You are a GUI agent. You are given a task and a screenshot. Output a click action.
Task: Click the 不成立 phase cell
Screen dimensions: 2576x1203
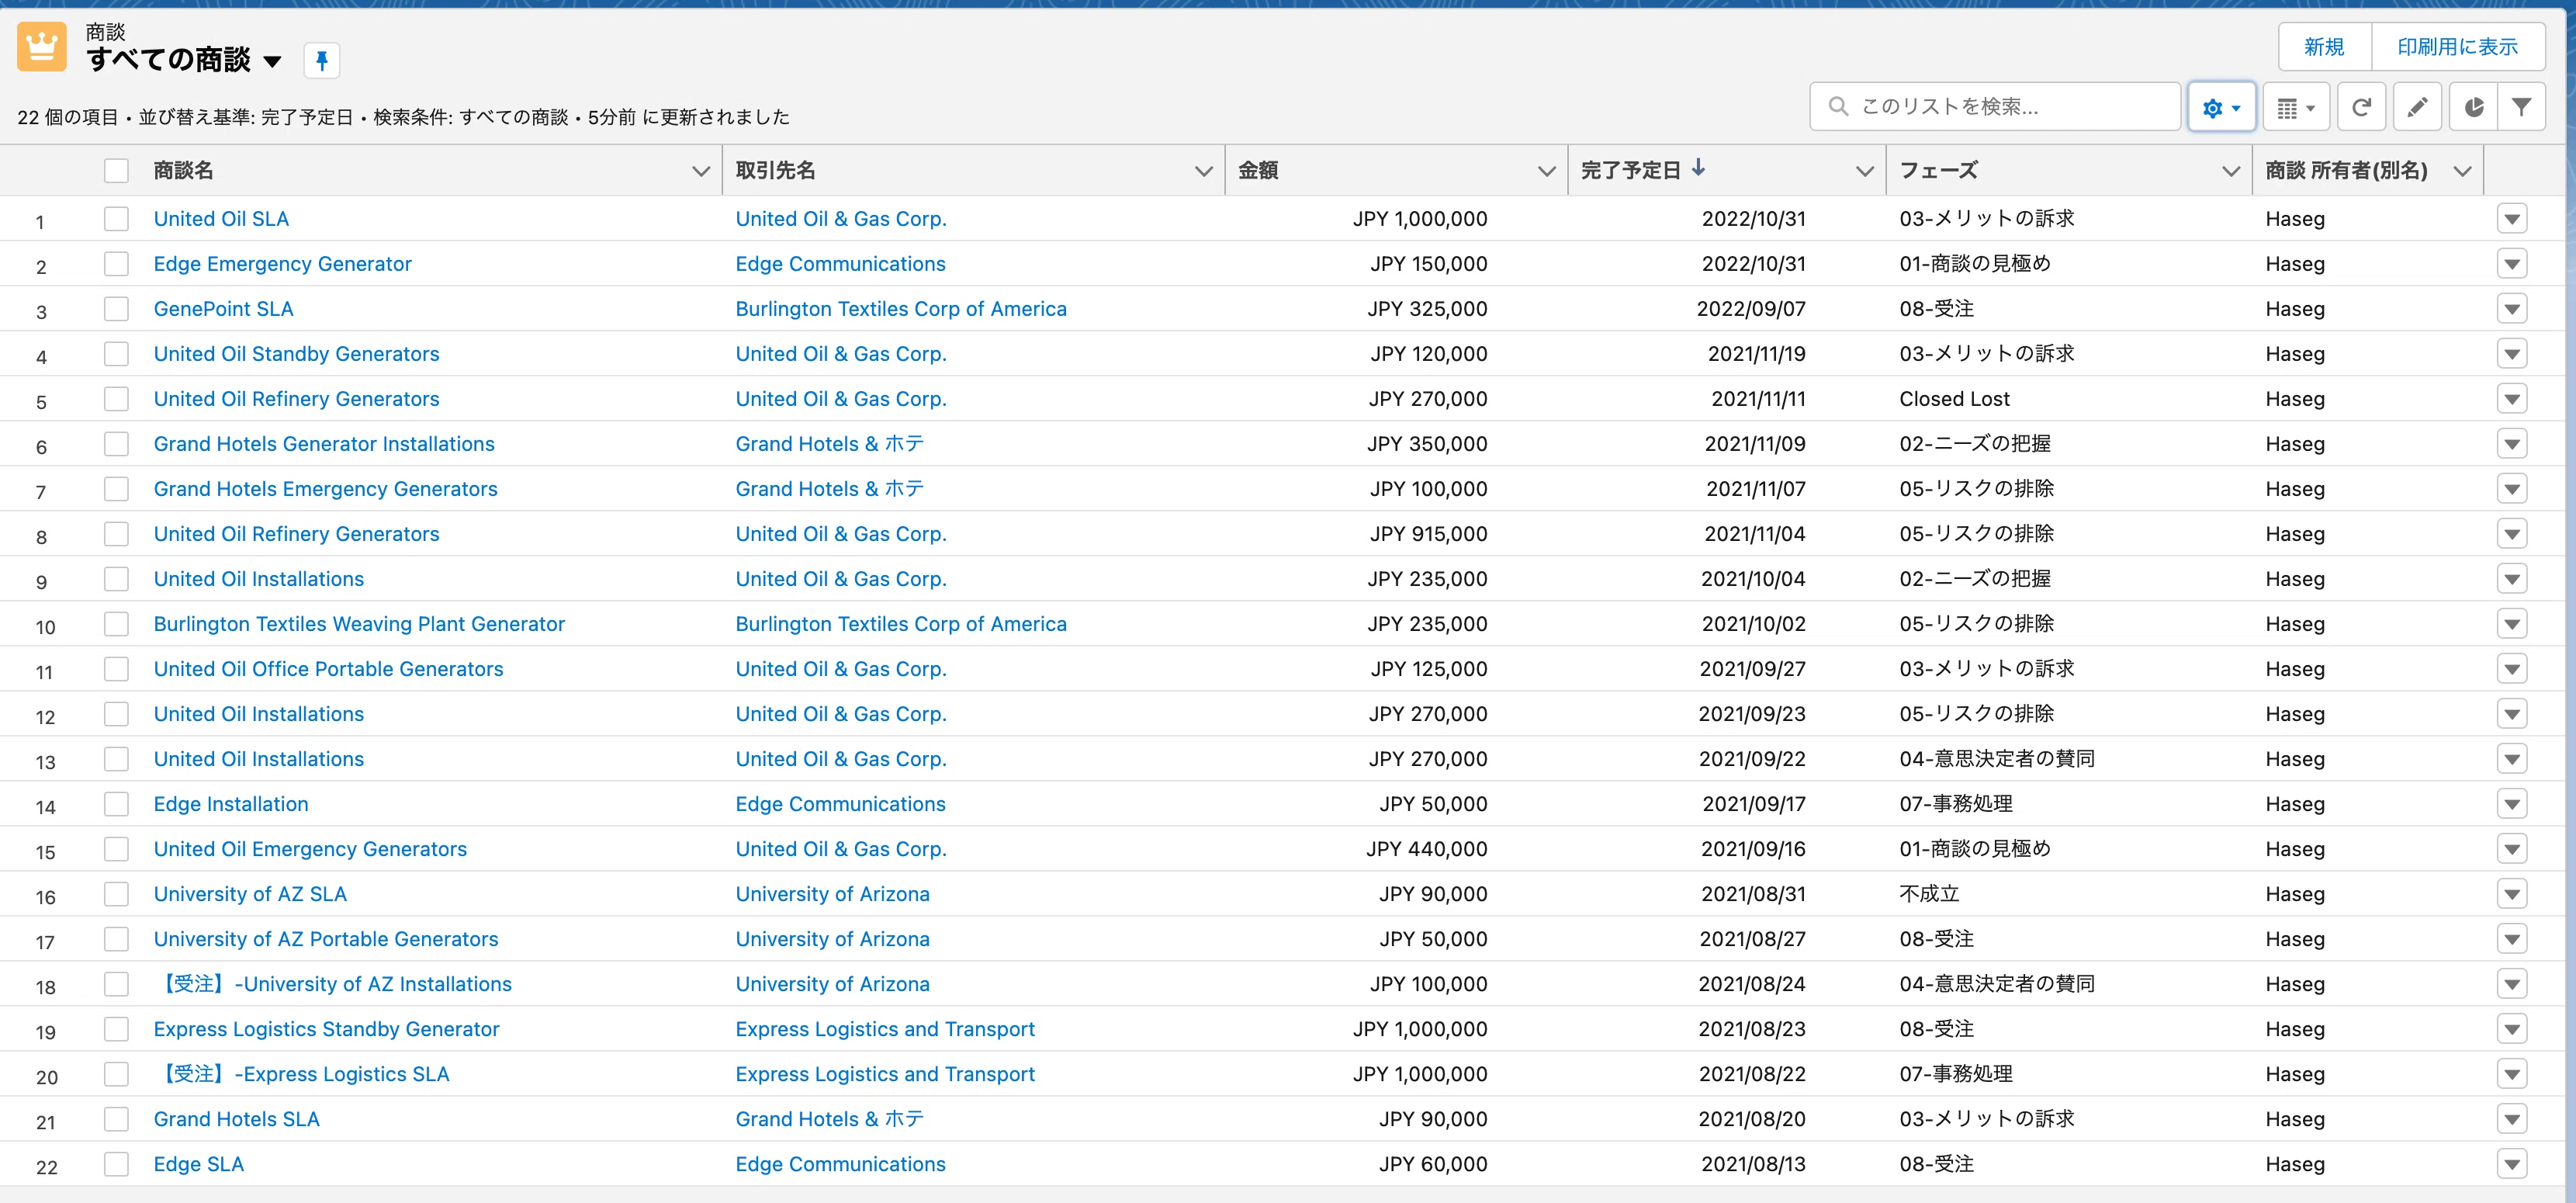click(x=1929, y=894)
